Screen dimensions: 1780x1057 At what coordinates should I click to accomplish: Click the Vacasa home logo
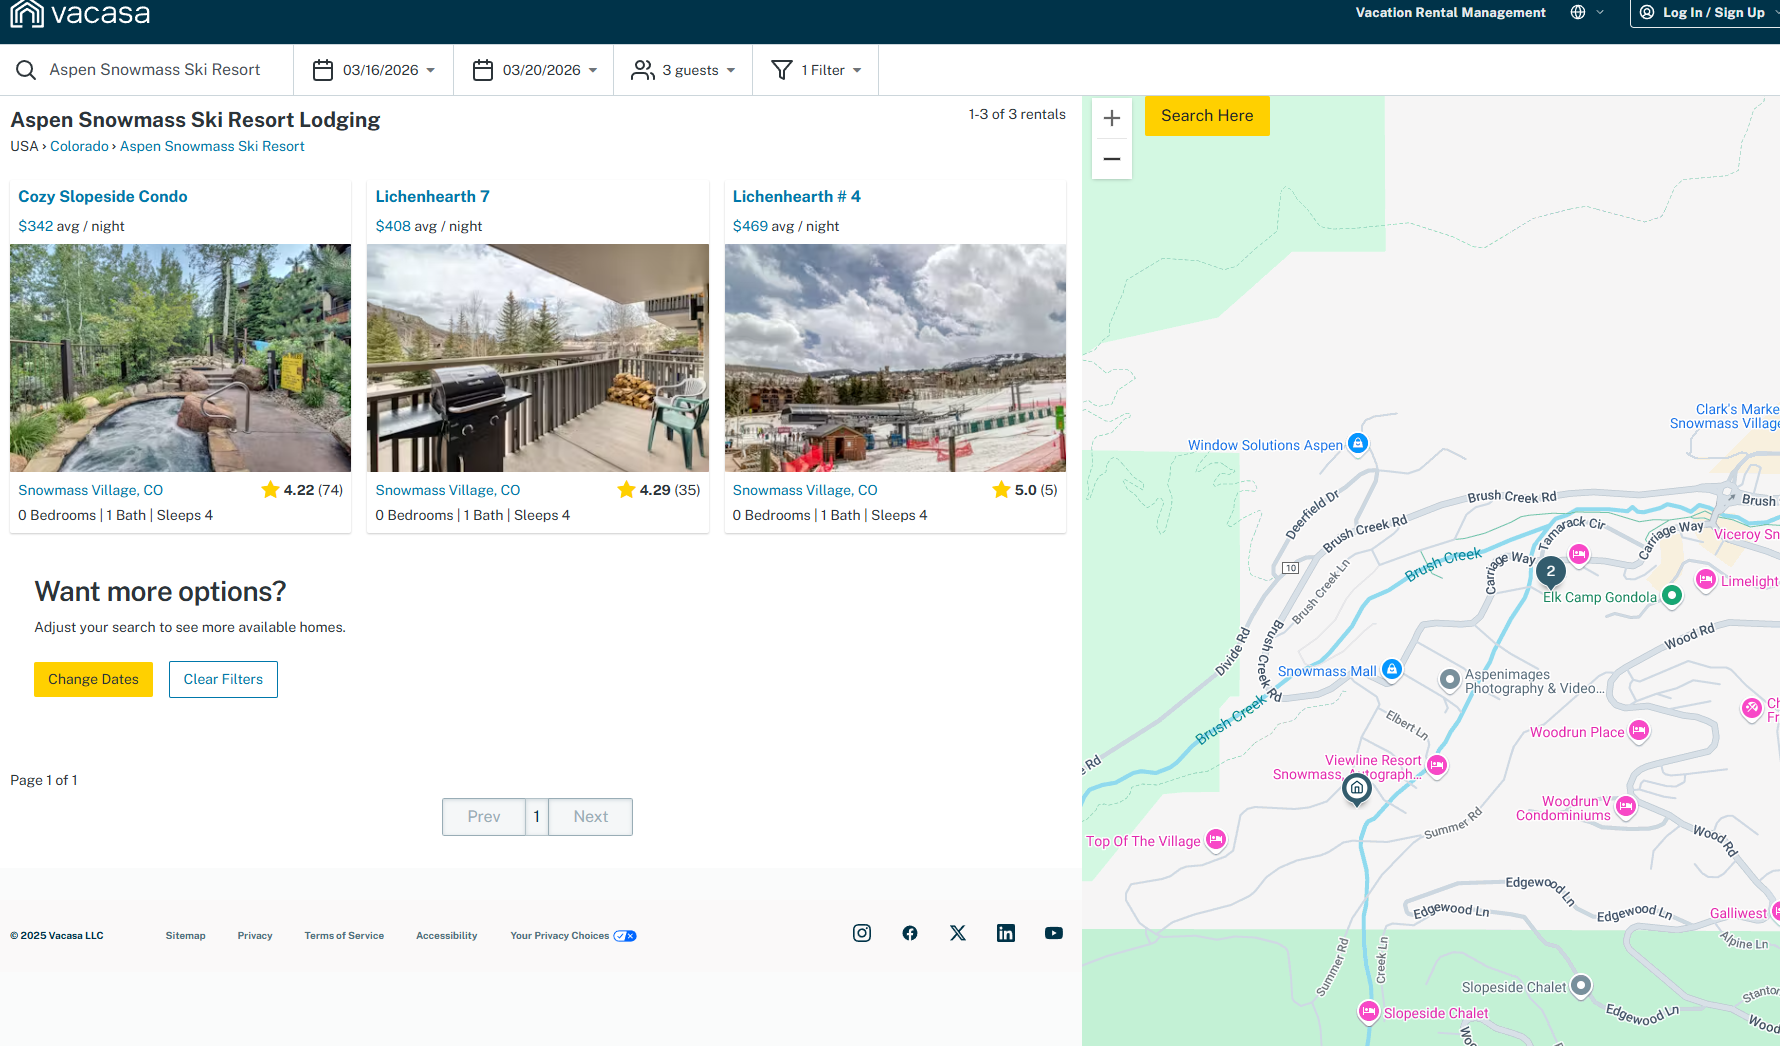click(80, 13)
